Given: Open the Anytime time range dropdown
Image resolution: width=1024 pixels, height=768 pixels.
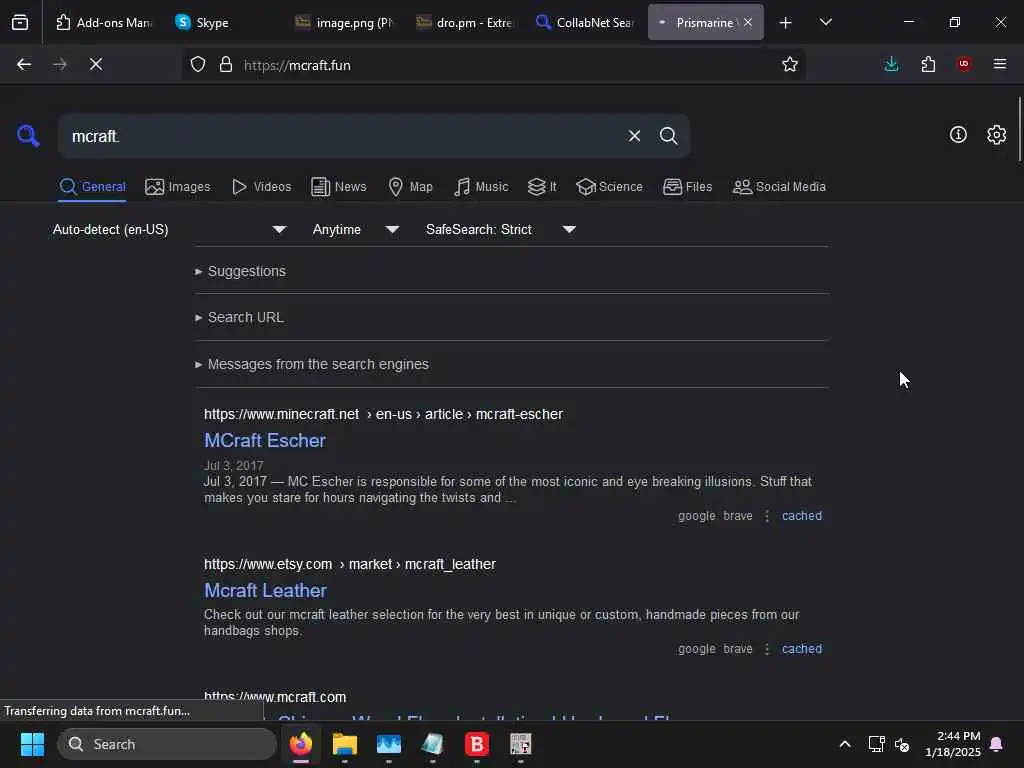Looking at the screenshot, I should click(355, 229).
